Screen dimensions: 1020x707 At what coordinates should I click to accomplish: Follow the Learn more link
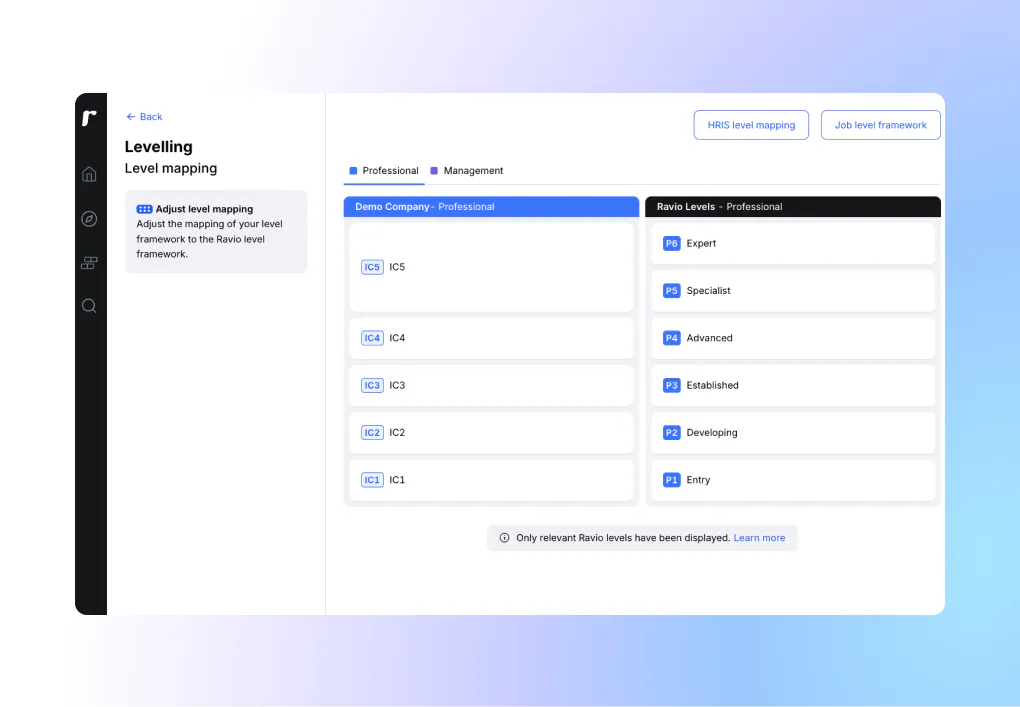point(759,538)
